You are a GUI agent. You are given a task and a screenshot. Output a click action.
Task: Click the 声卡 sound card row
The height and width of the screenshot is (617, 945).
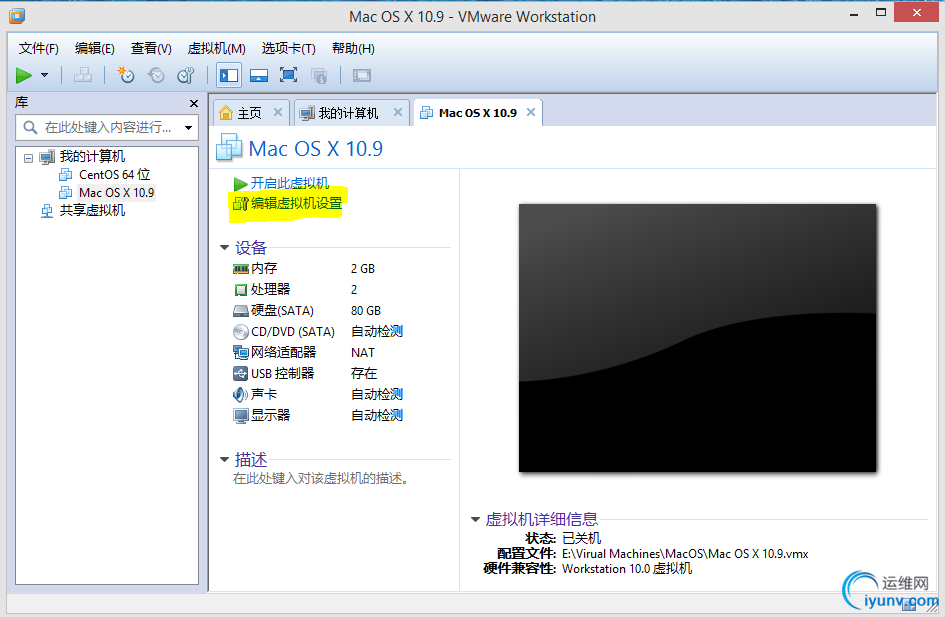[318, 395]
